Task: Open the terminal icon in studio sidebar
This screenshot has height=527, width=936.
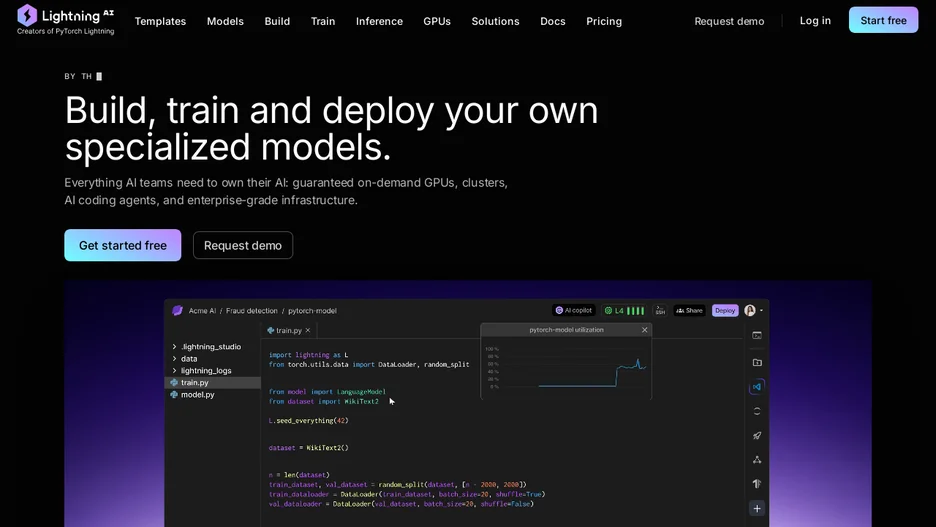Action: tap(757, 335)
